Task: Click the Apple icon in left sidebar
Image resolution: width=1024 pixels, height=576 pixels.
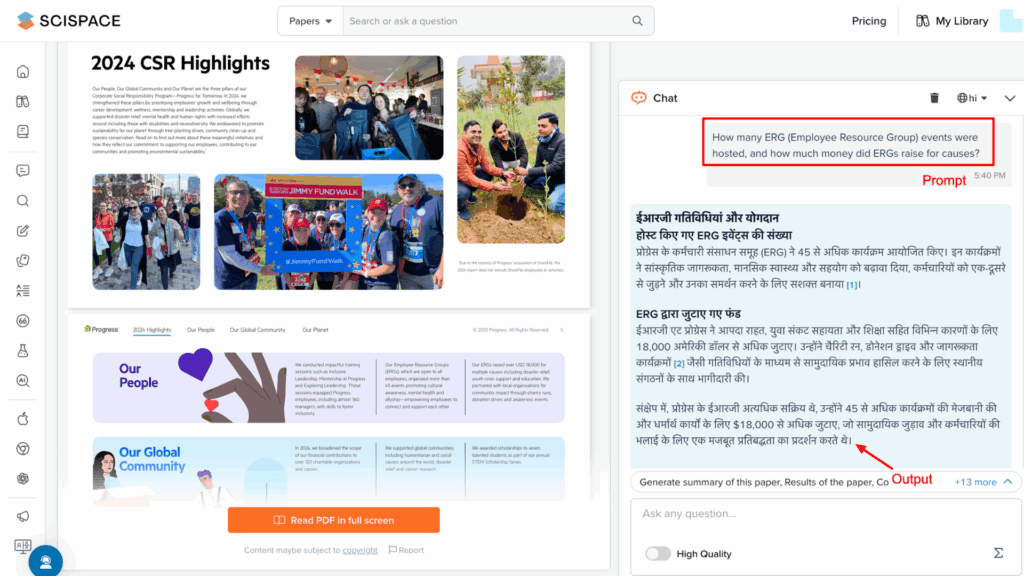Action: pyautogui.click(x=23, y=420)
